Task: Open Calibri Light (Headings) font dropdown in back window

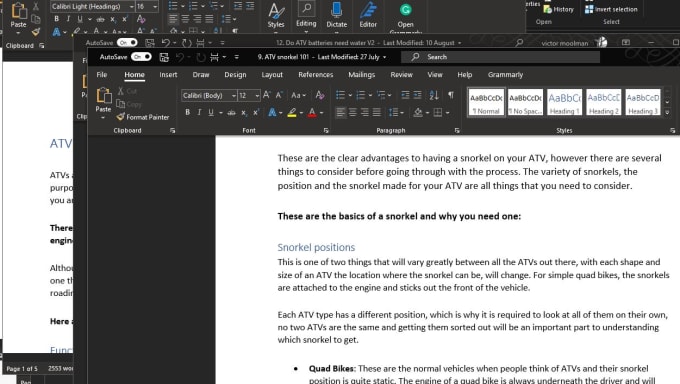Action: tap(131, 7)
